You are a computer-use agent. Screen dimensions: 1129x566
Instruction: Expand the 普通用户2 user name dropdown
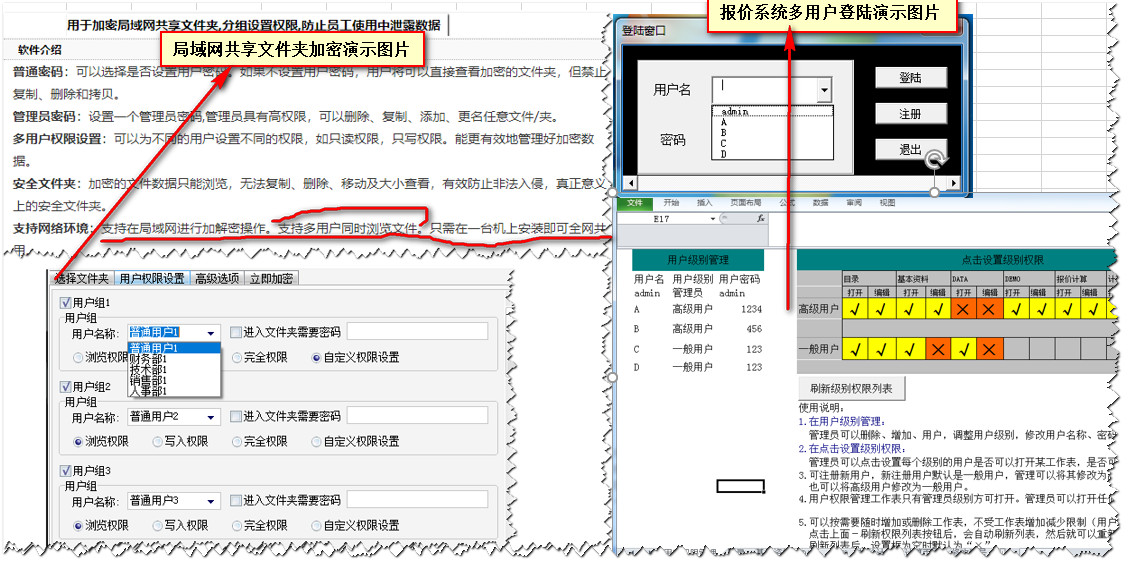pyautogui.click(x=211, y=416)
